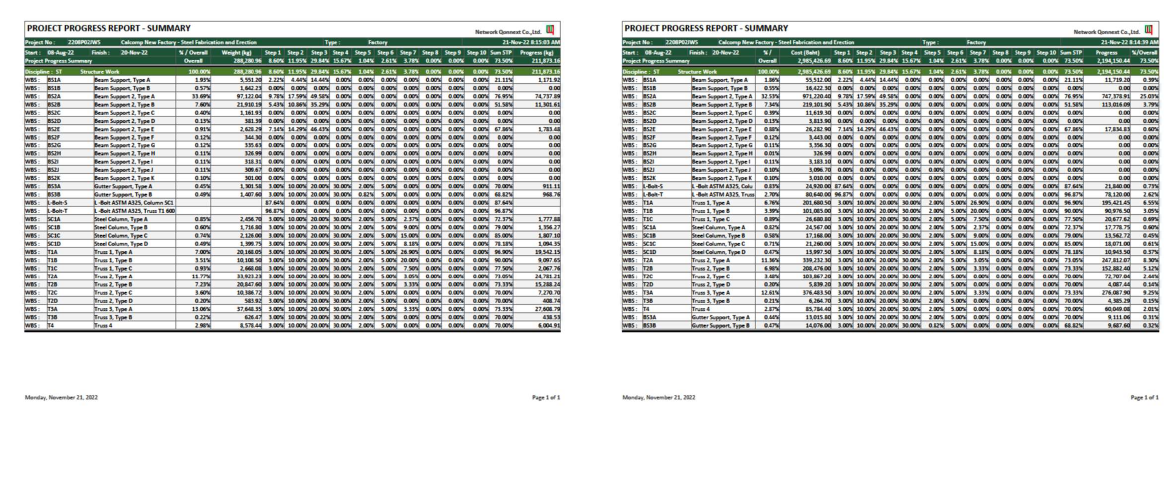Select BS1A weight value '5,551.20'
1176x489 pixels.
250,79
